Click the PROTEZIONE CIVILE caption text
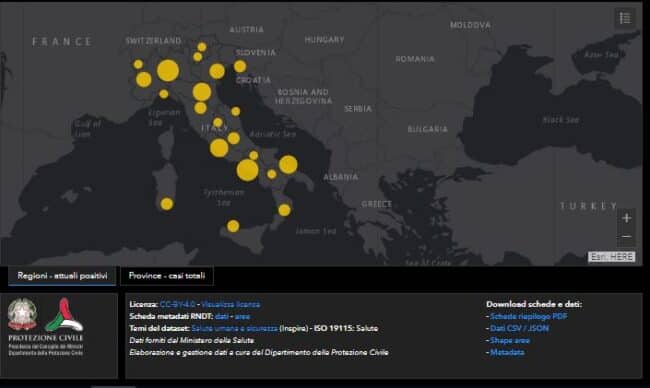This screenshot has height=388, width=650. click(46, 338)
